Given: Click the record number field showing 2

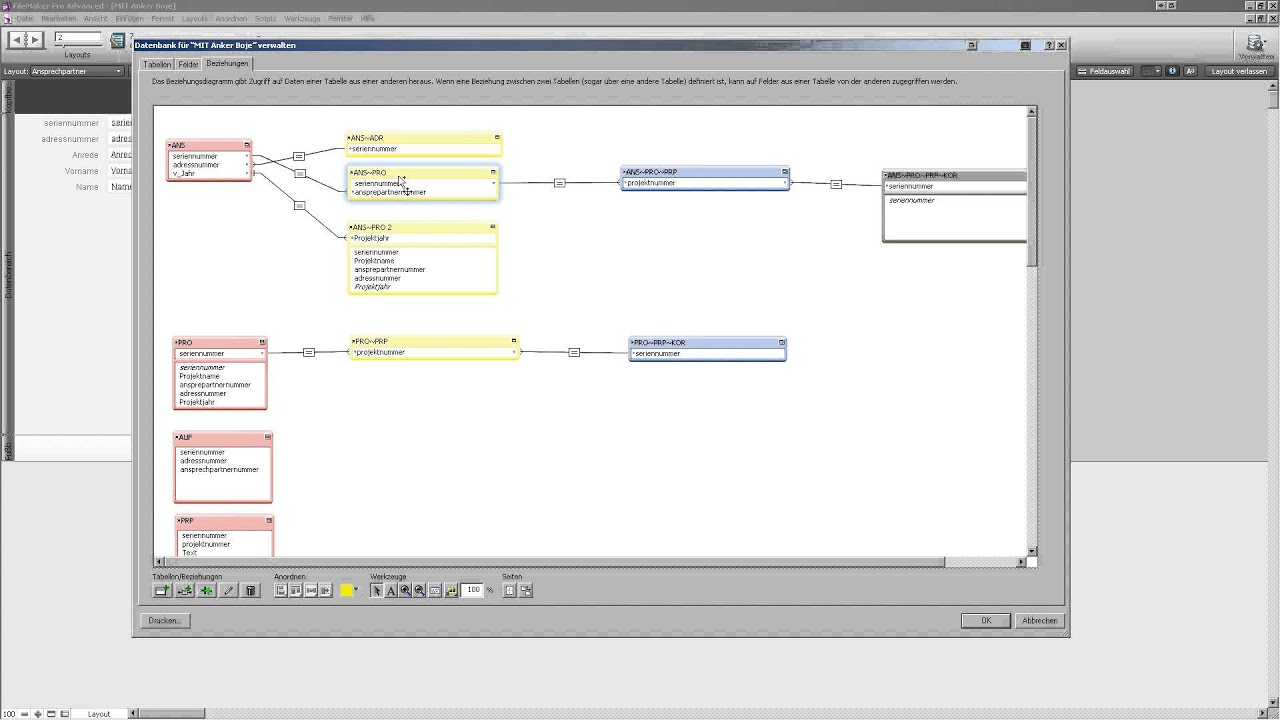Looking at the screenshot, I should tap(78, 38).
